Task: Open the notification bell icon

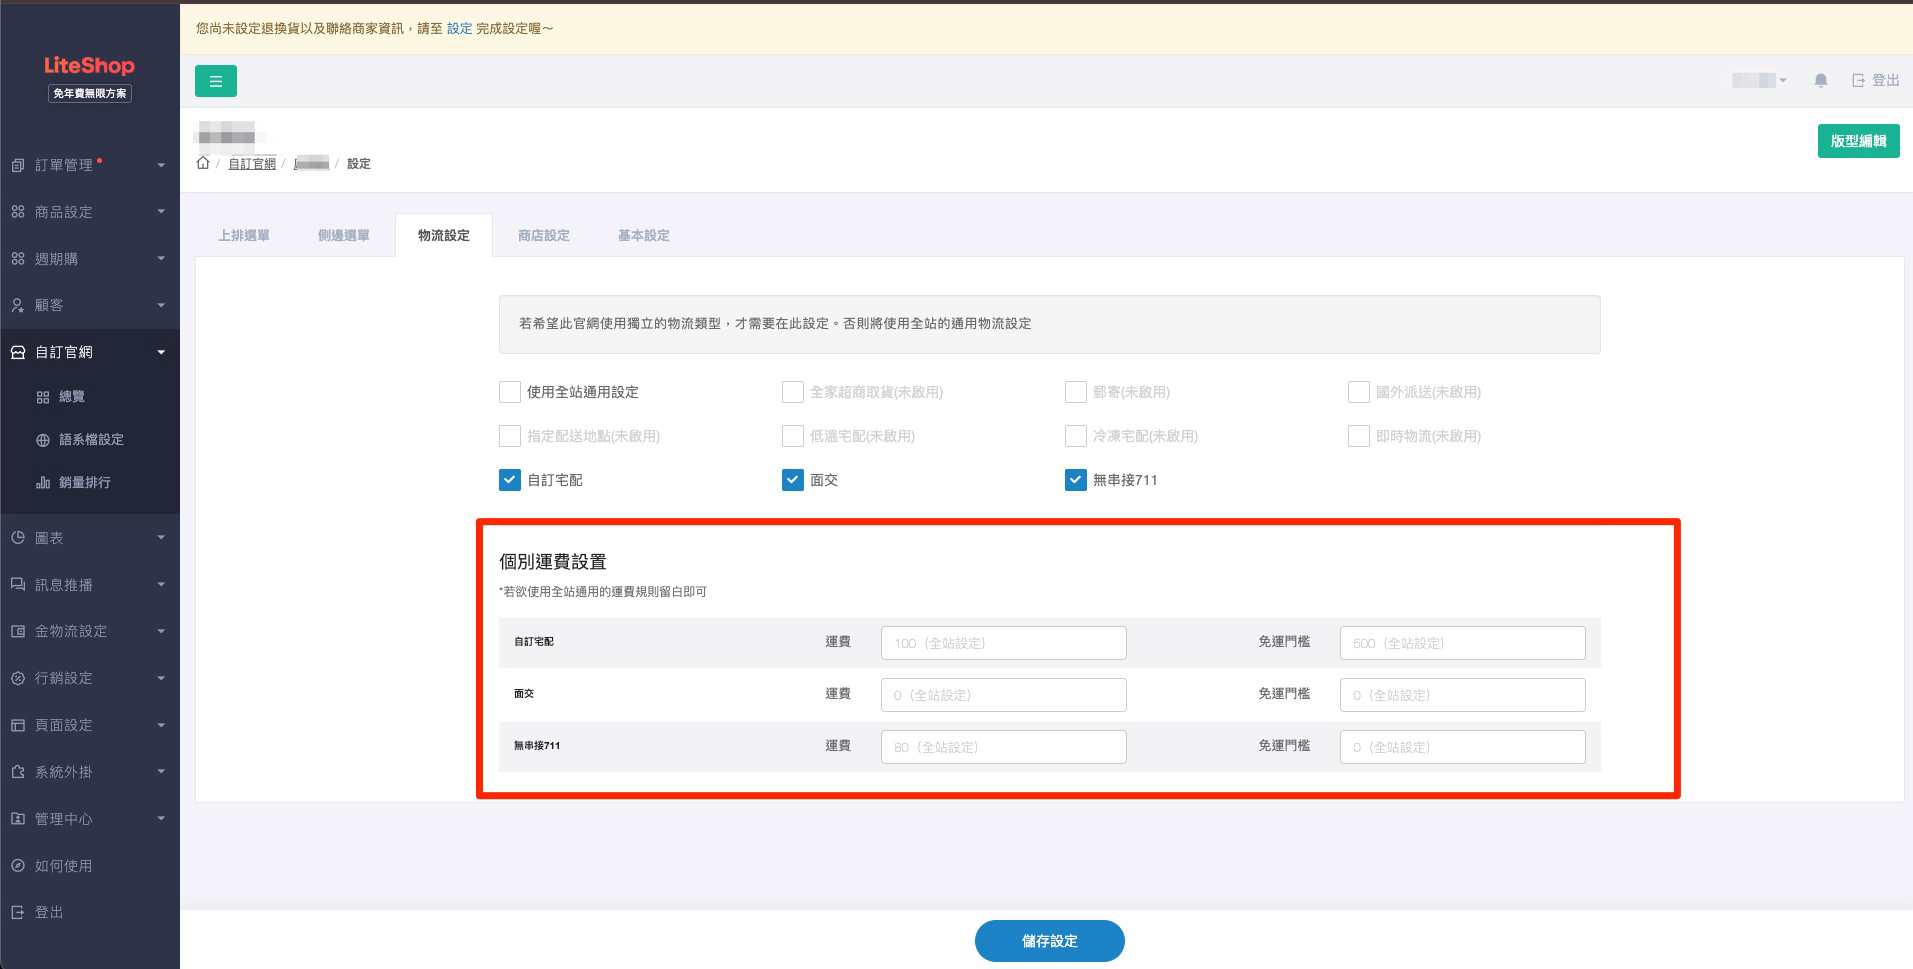Action: [x=1820, y=80]
